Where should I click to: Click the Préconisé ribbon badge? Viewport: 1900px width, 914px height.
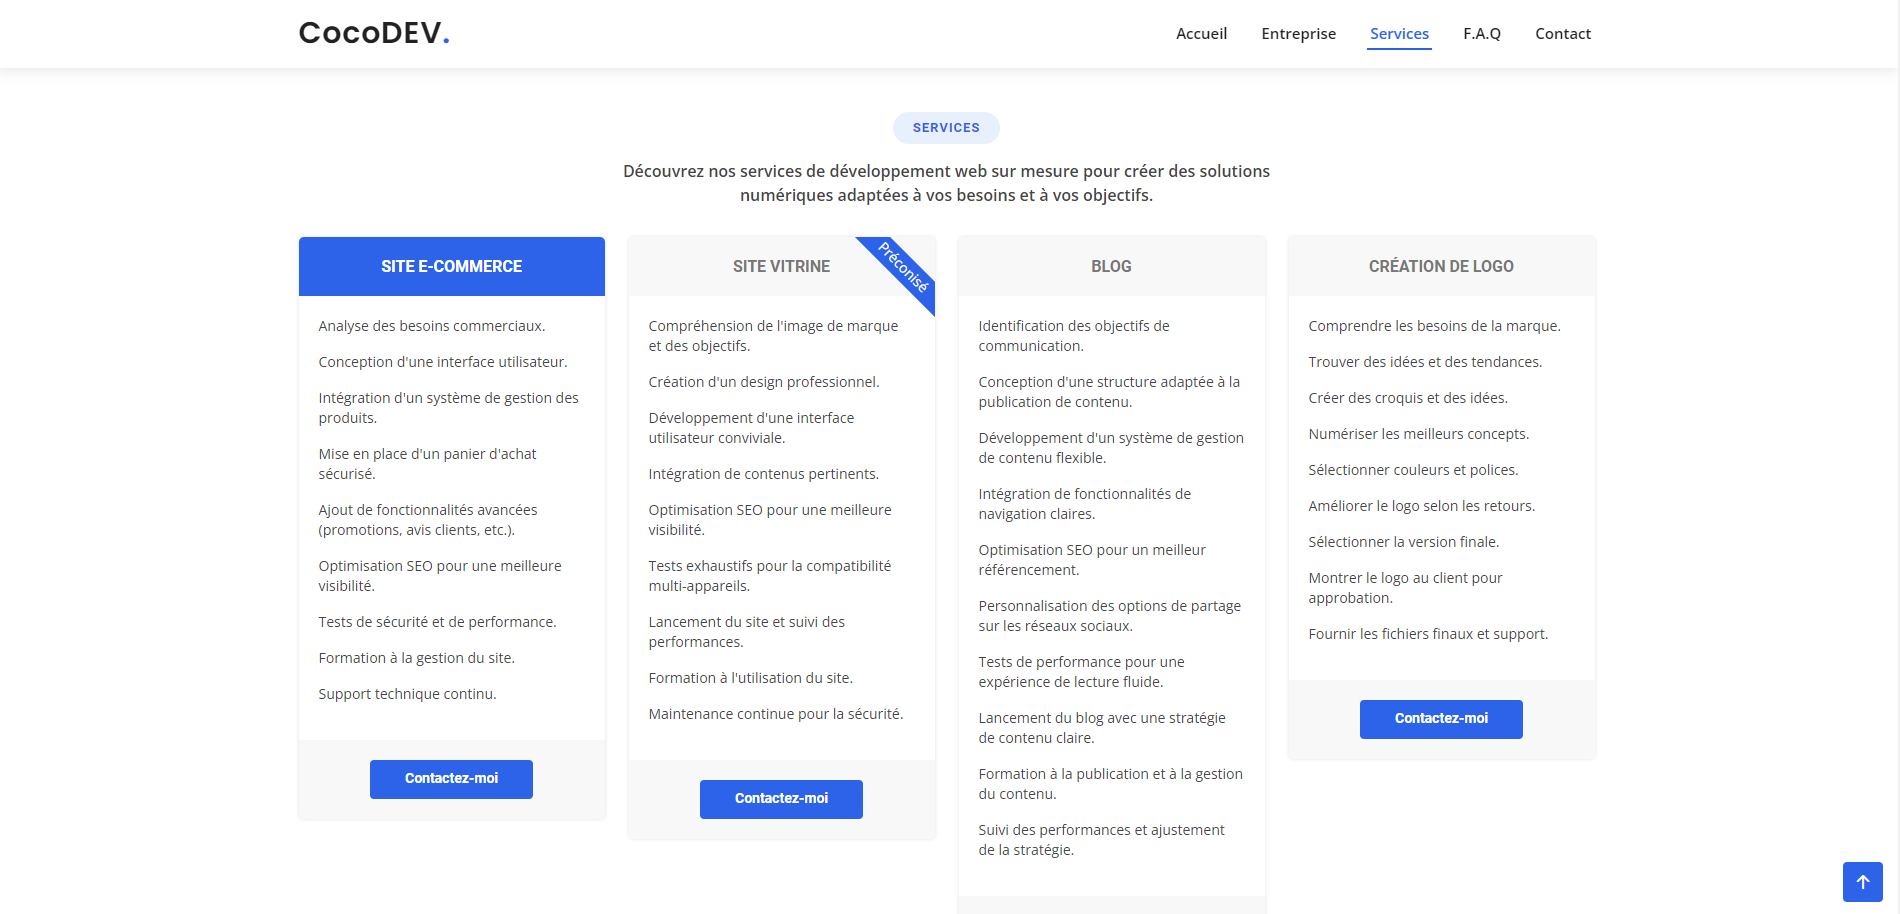(904, 267)
